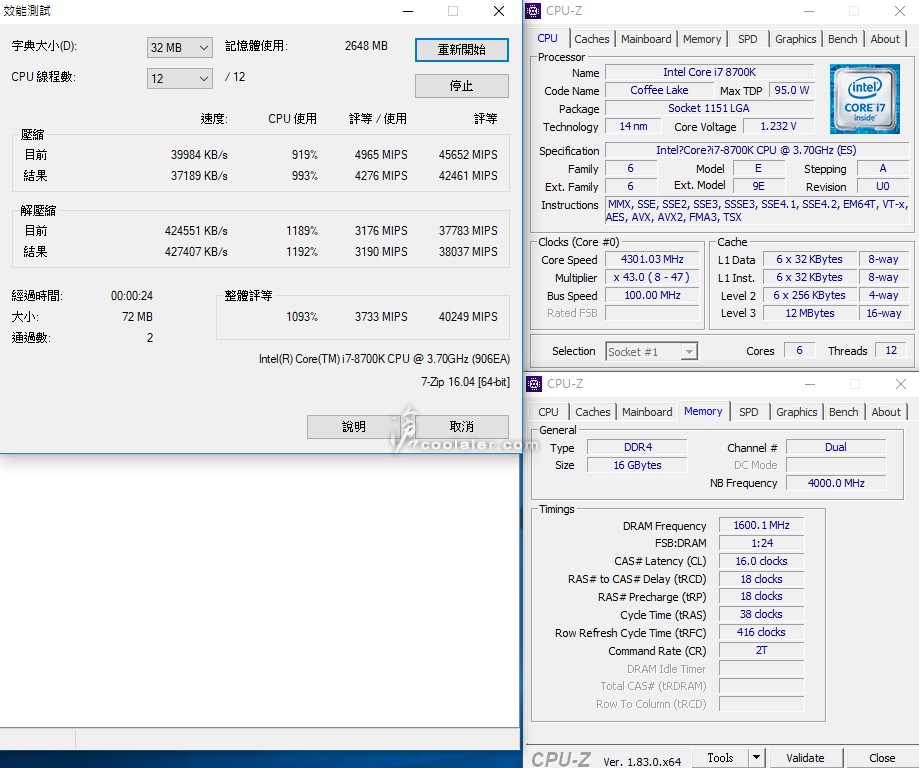Click the NB Frequency value 4000.0 MHz
This screenshot has height=768, width=919.
pos(836,483)
